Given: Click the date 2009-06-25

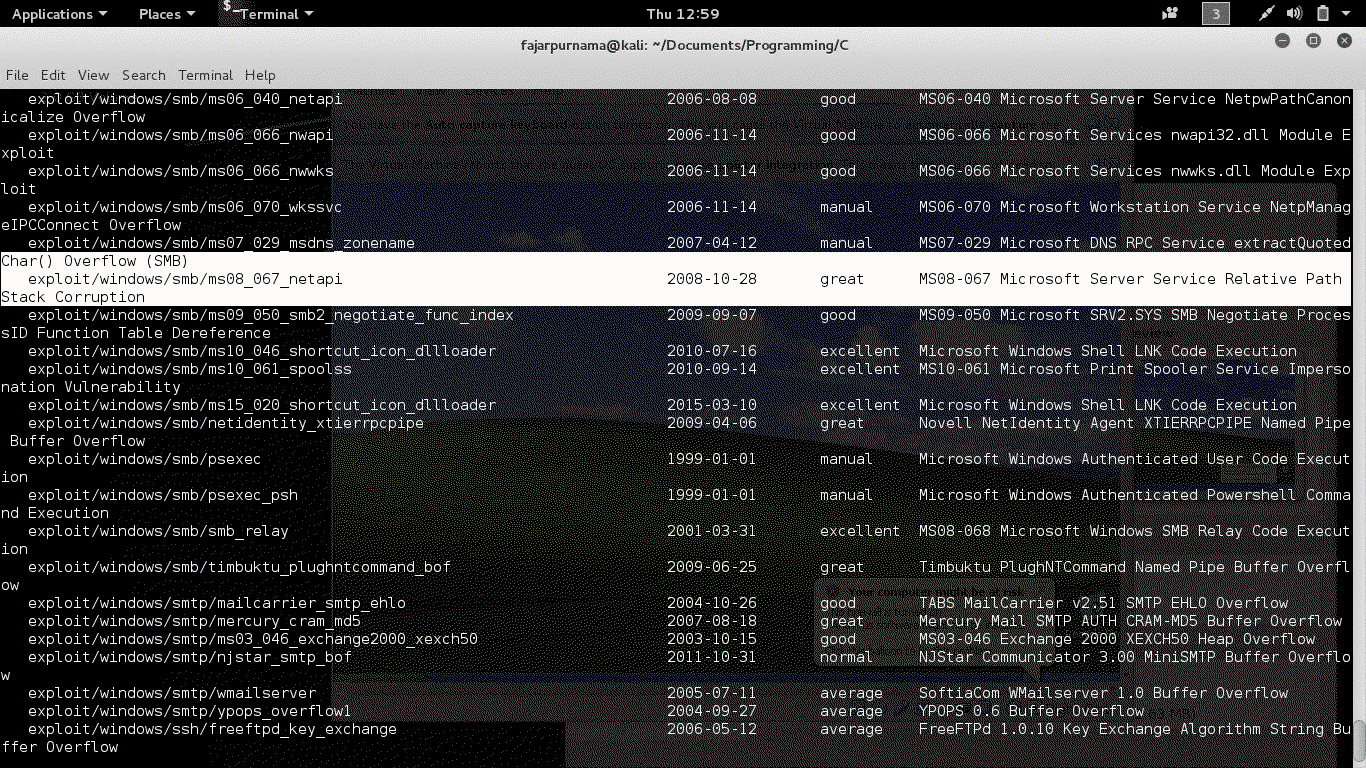Looking at the screenshot, I should click(x=712, y=567).
